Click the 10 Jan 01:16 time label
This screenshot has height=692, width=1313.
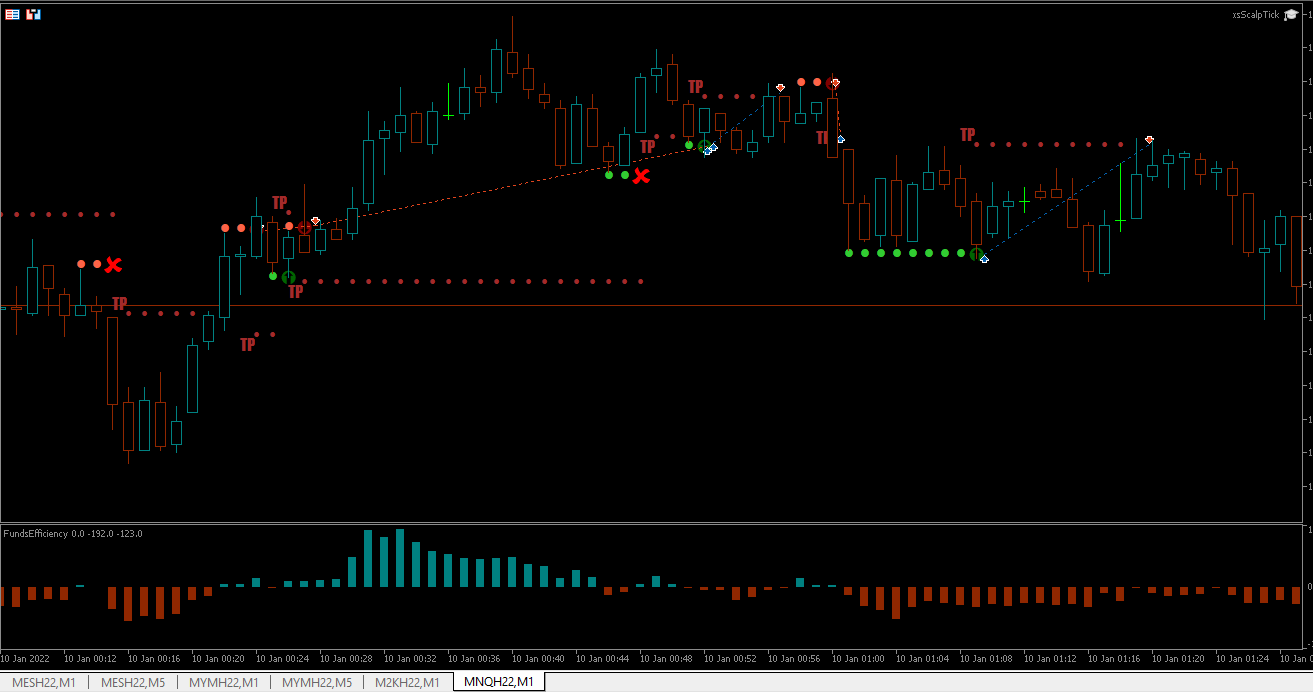click(x=1114, y=659)
